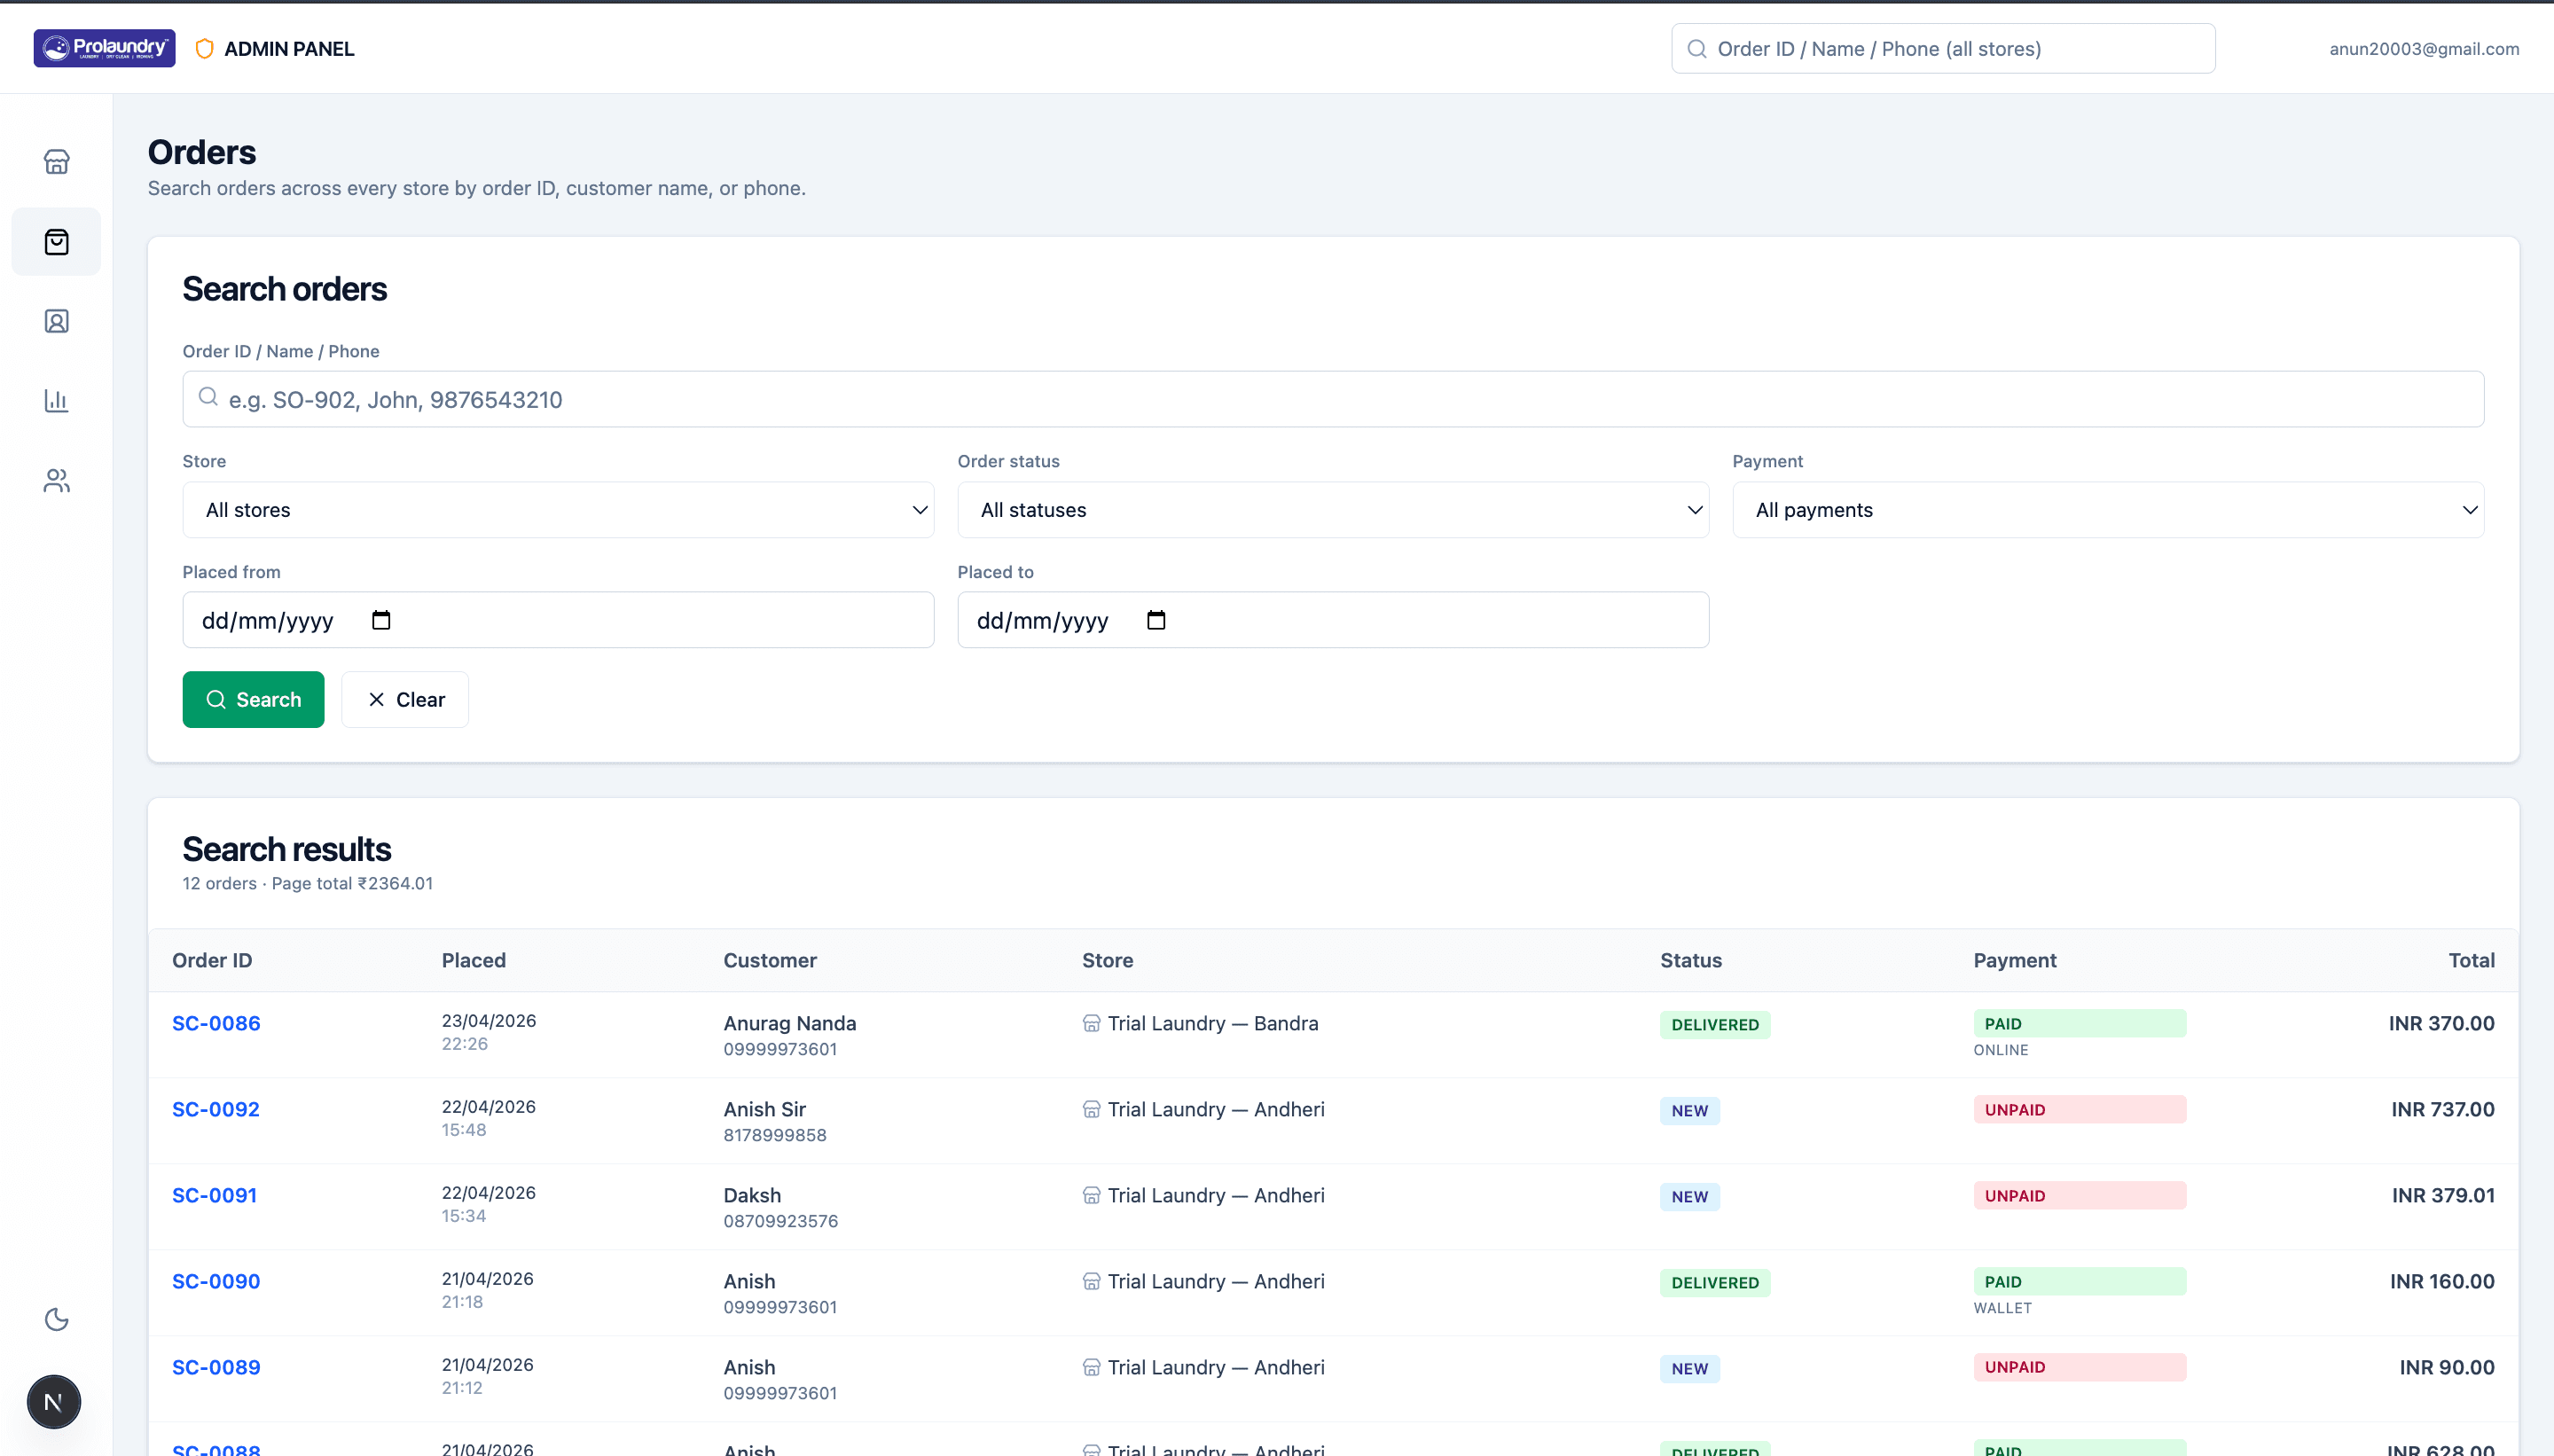
Task: Click the anun20003@gmail.com account label
Action: 2424,48
